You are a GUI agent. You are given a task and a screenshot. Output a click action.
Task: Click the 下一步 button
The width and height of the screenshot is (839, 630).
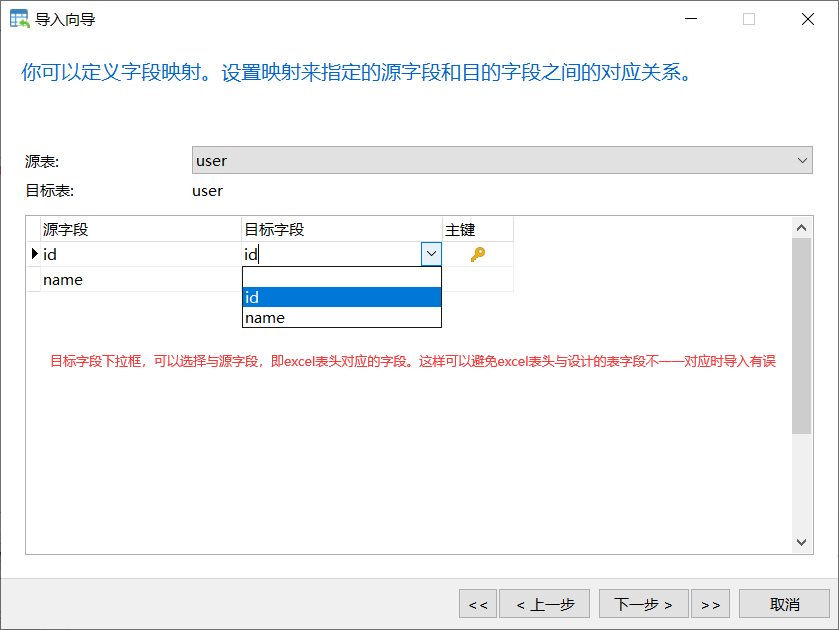643,603
